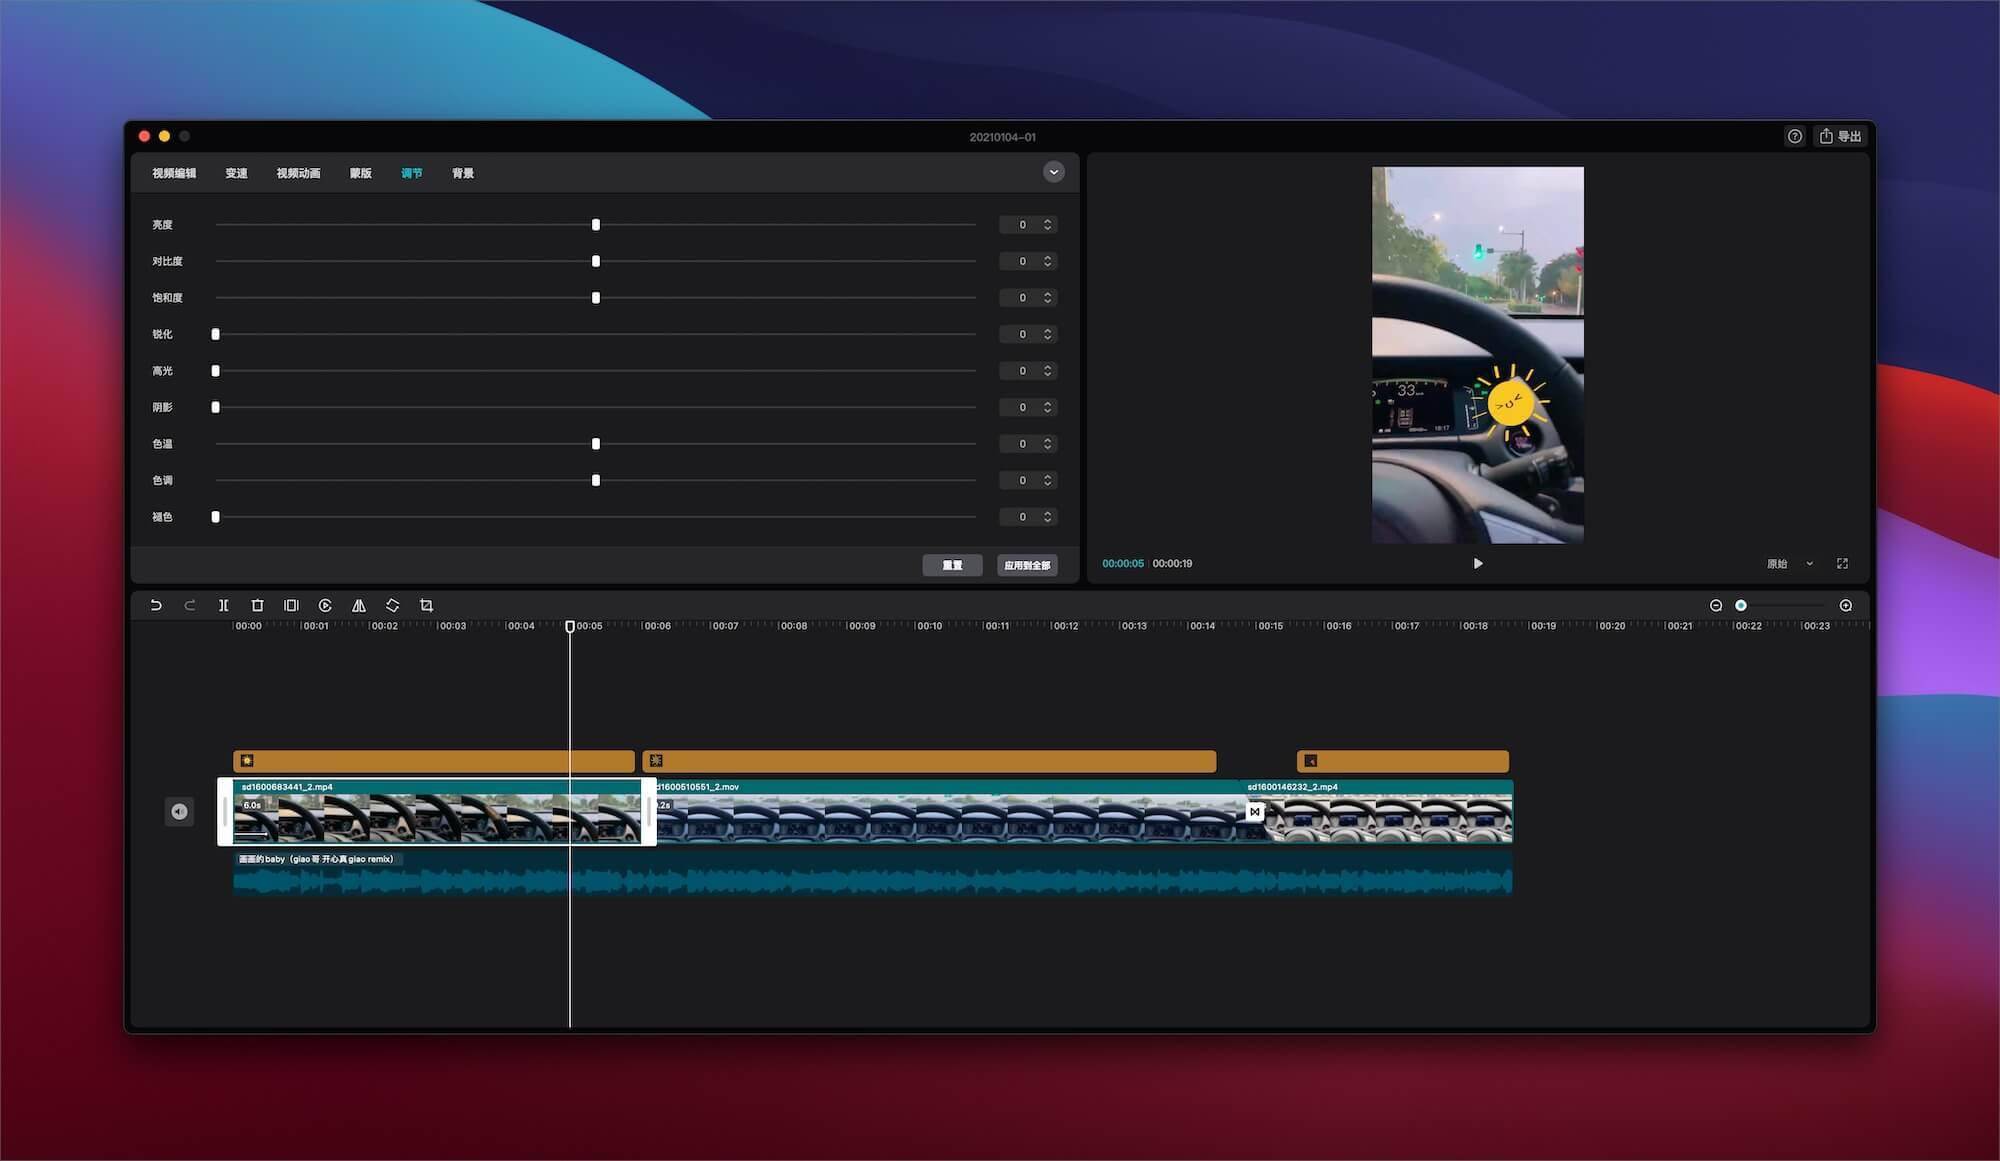Screen dimensions: 2000x1161
Task: Split the clip at the playhead
Action: click(x=224, y=605)
